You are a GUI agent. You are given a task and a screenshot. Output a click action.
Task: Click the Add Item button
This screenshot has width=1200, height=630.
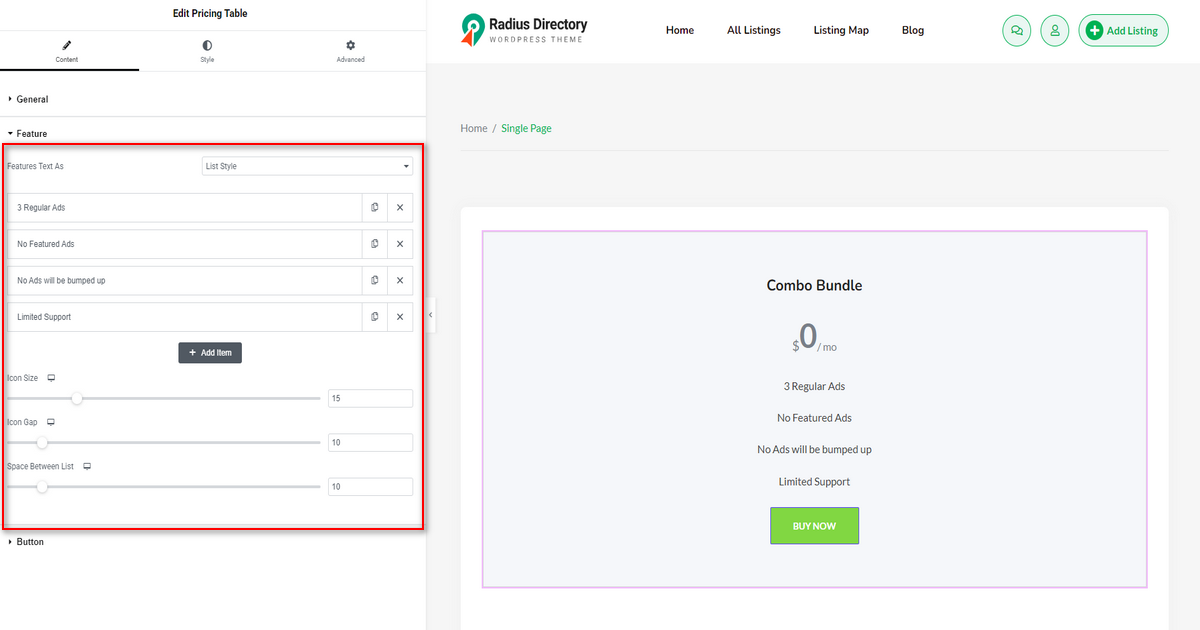(210, 353)
